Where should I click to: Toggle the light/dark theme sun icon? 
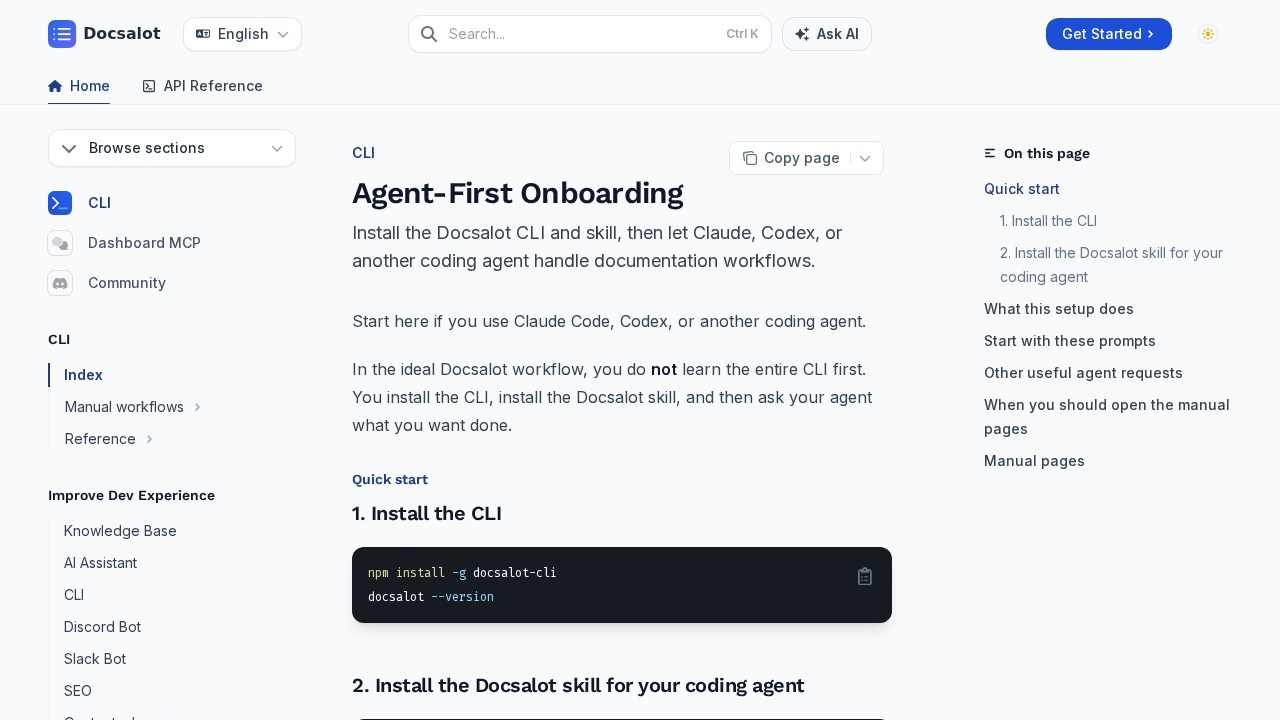1208,34
